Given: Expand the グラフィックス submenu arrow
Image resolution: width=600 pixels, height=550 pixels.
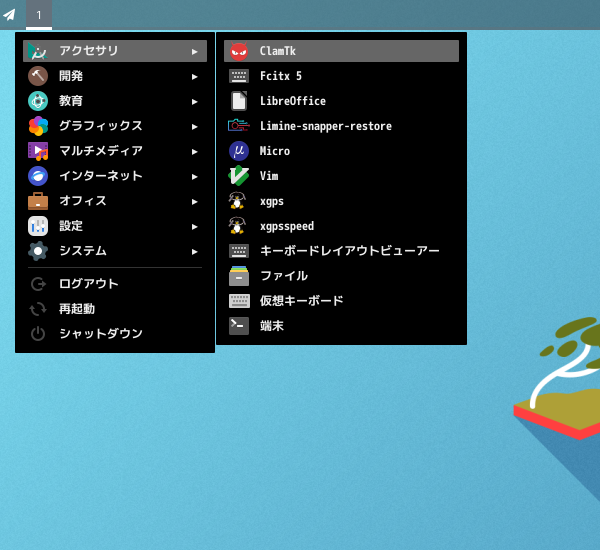Looking at the screenshot, I should click(194, 127).
